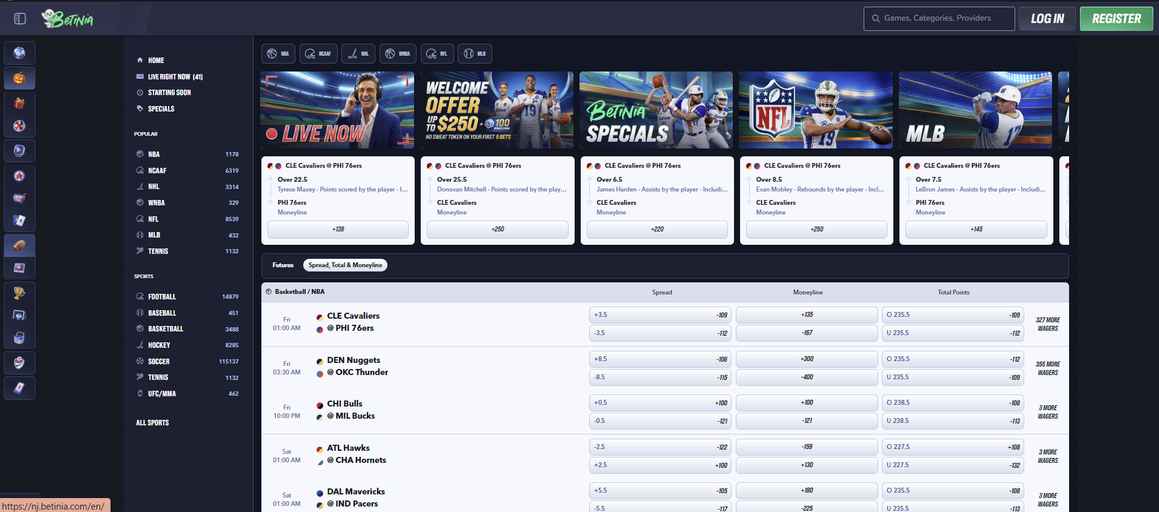This screenshot has width=1159, height=512.
Task: Open Soccer under Sports list
Action: [188, 361]
